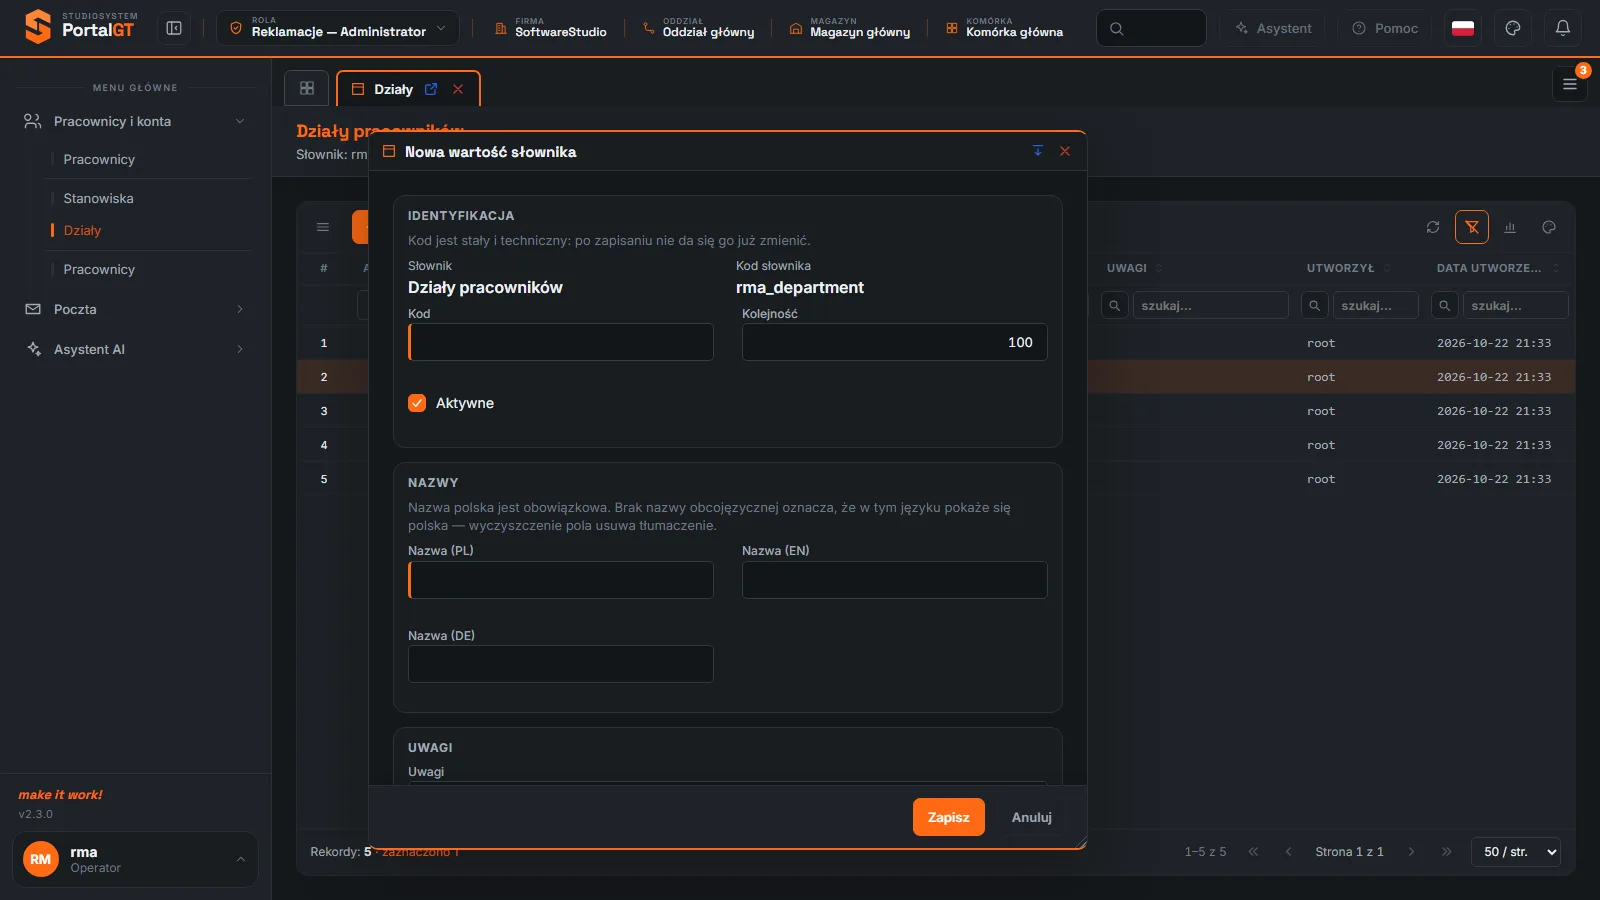Switch the color theme palette icon
Viewport: 1600px width, 900px height.
(x=1513, y=28)
